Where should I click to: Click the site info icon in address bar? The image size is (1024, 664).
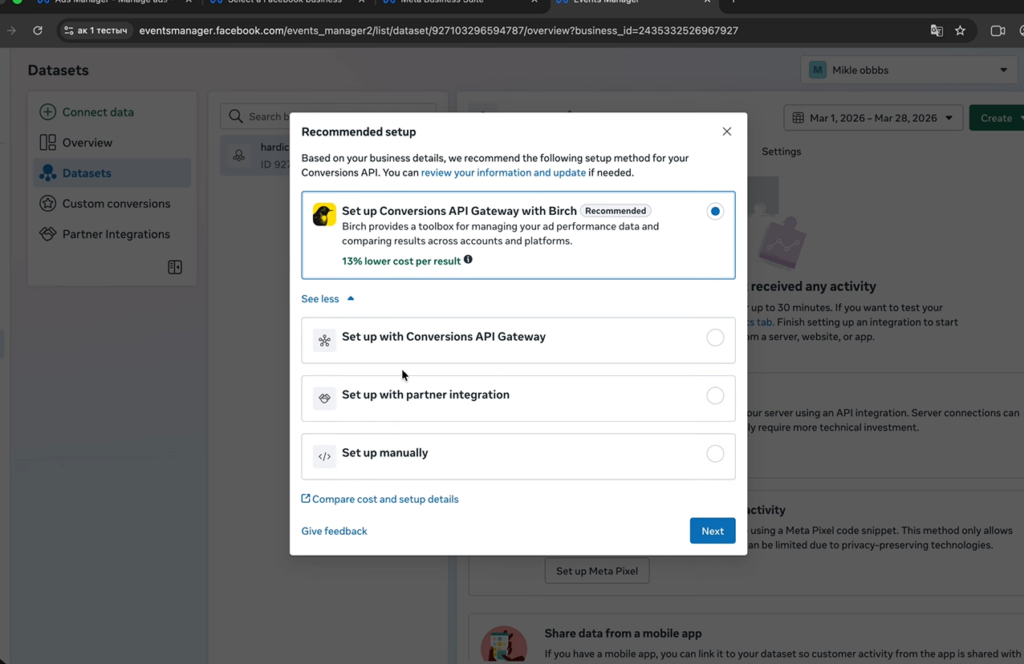tap(69, 31)
